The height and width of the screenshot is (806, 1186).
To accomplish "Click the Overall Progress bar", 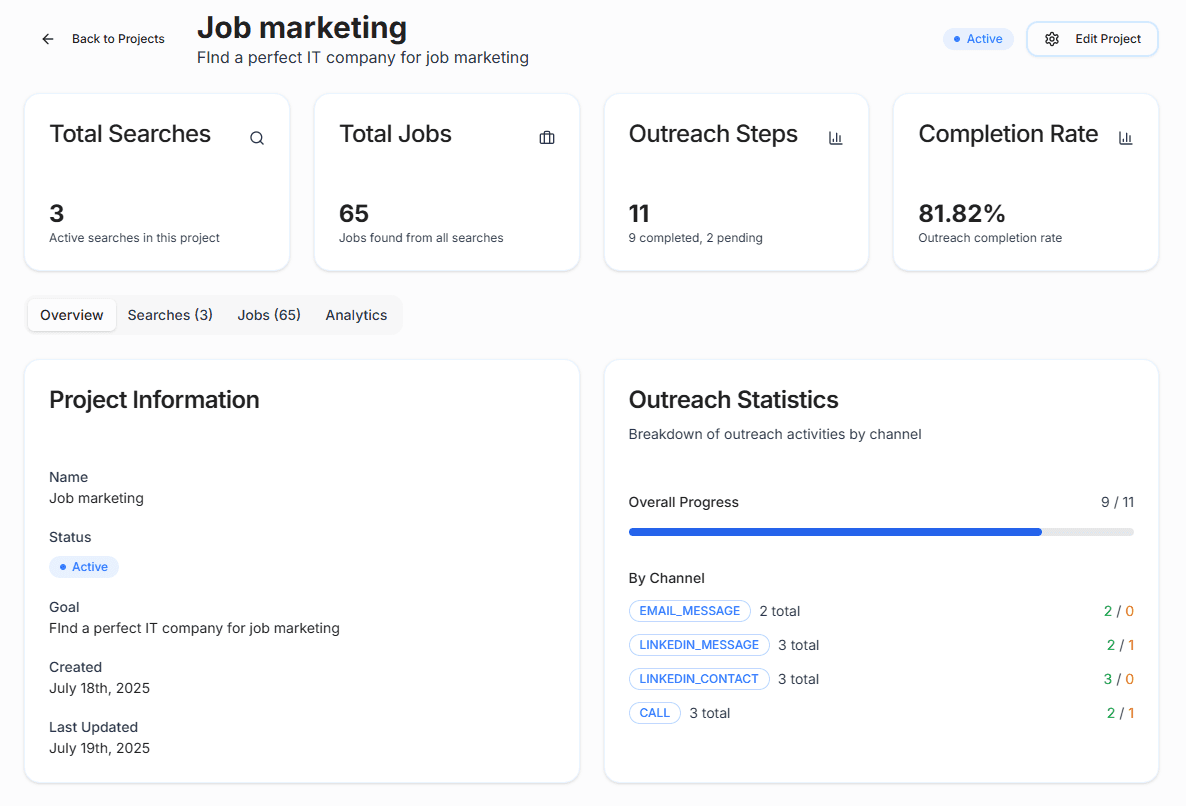I will 881,532.
